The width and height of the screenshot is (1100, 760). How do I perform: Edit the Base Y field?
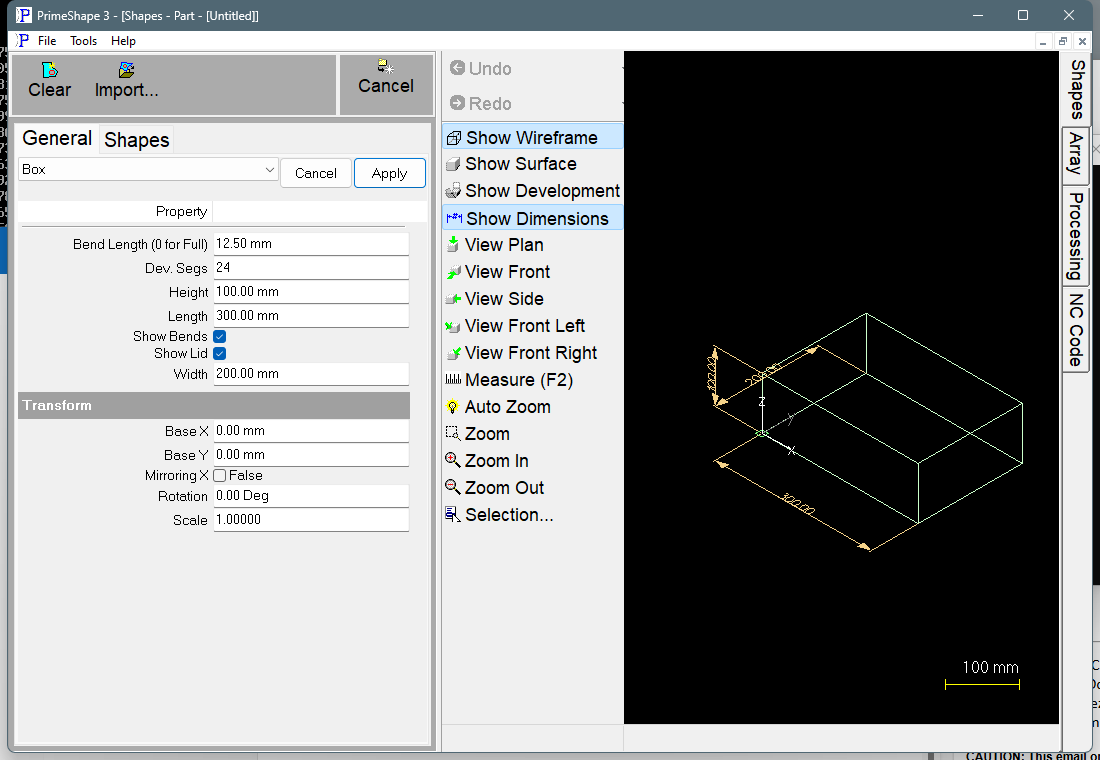point(311,455)
